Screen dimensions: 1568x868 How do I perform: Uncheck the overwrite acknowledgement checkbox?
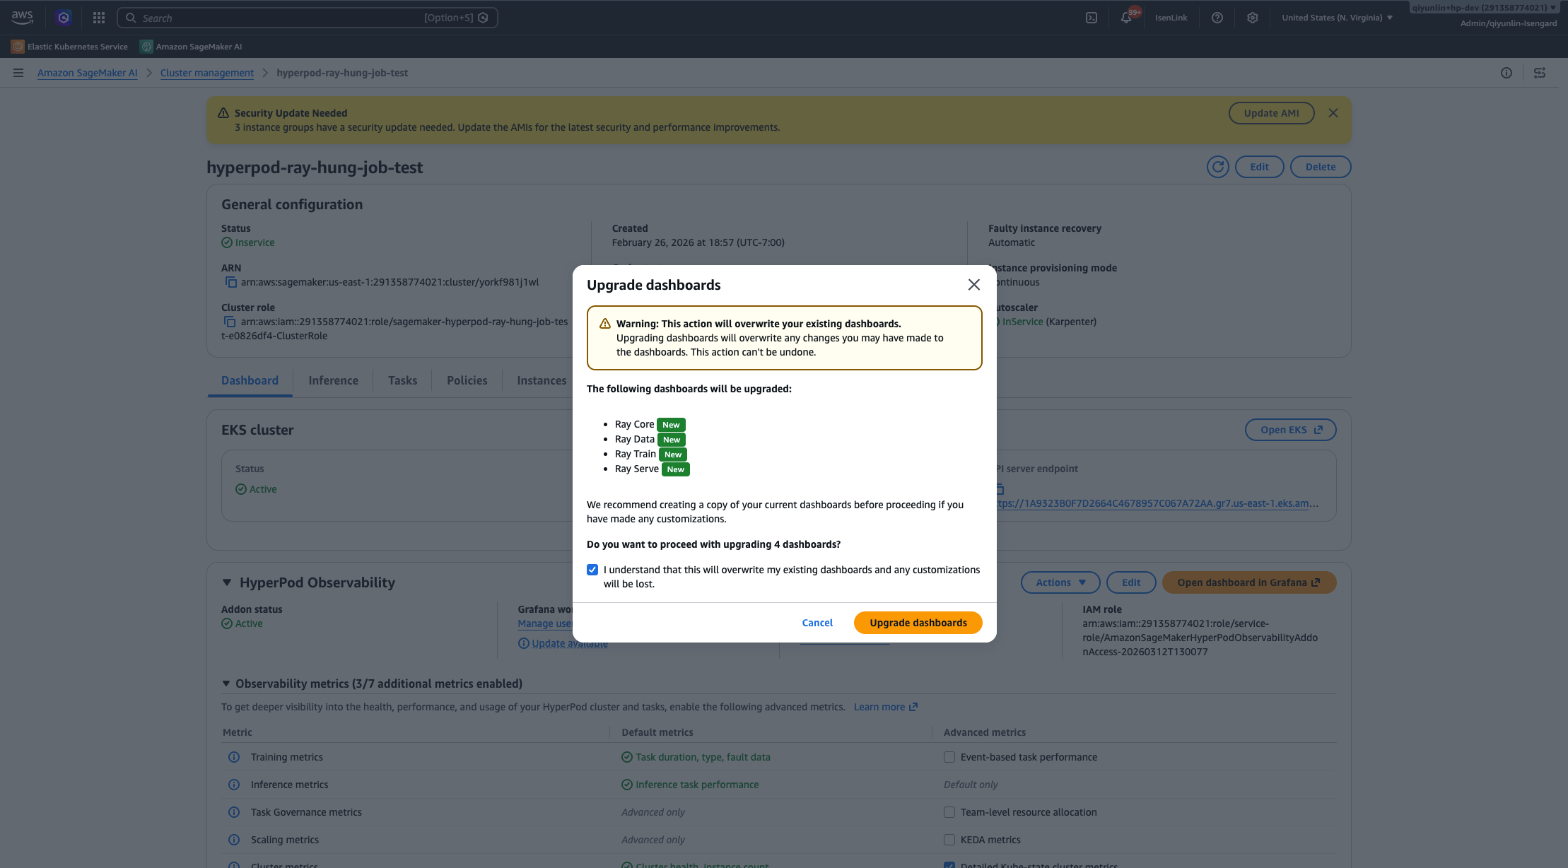[x=592, y=570]
